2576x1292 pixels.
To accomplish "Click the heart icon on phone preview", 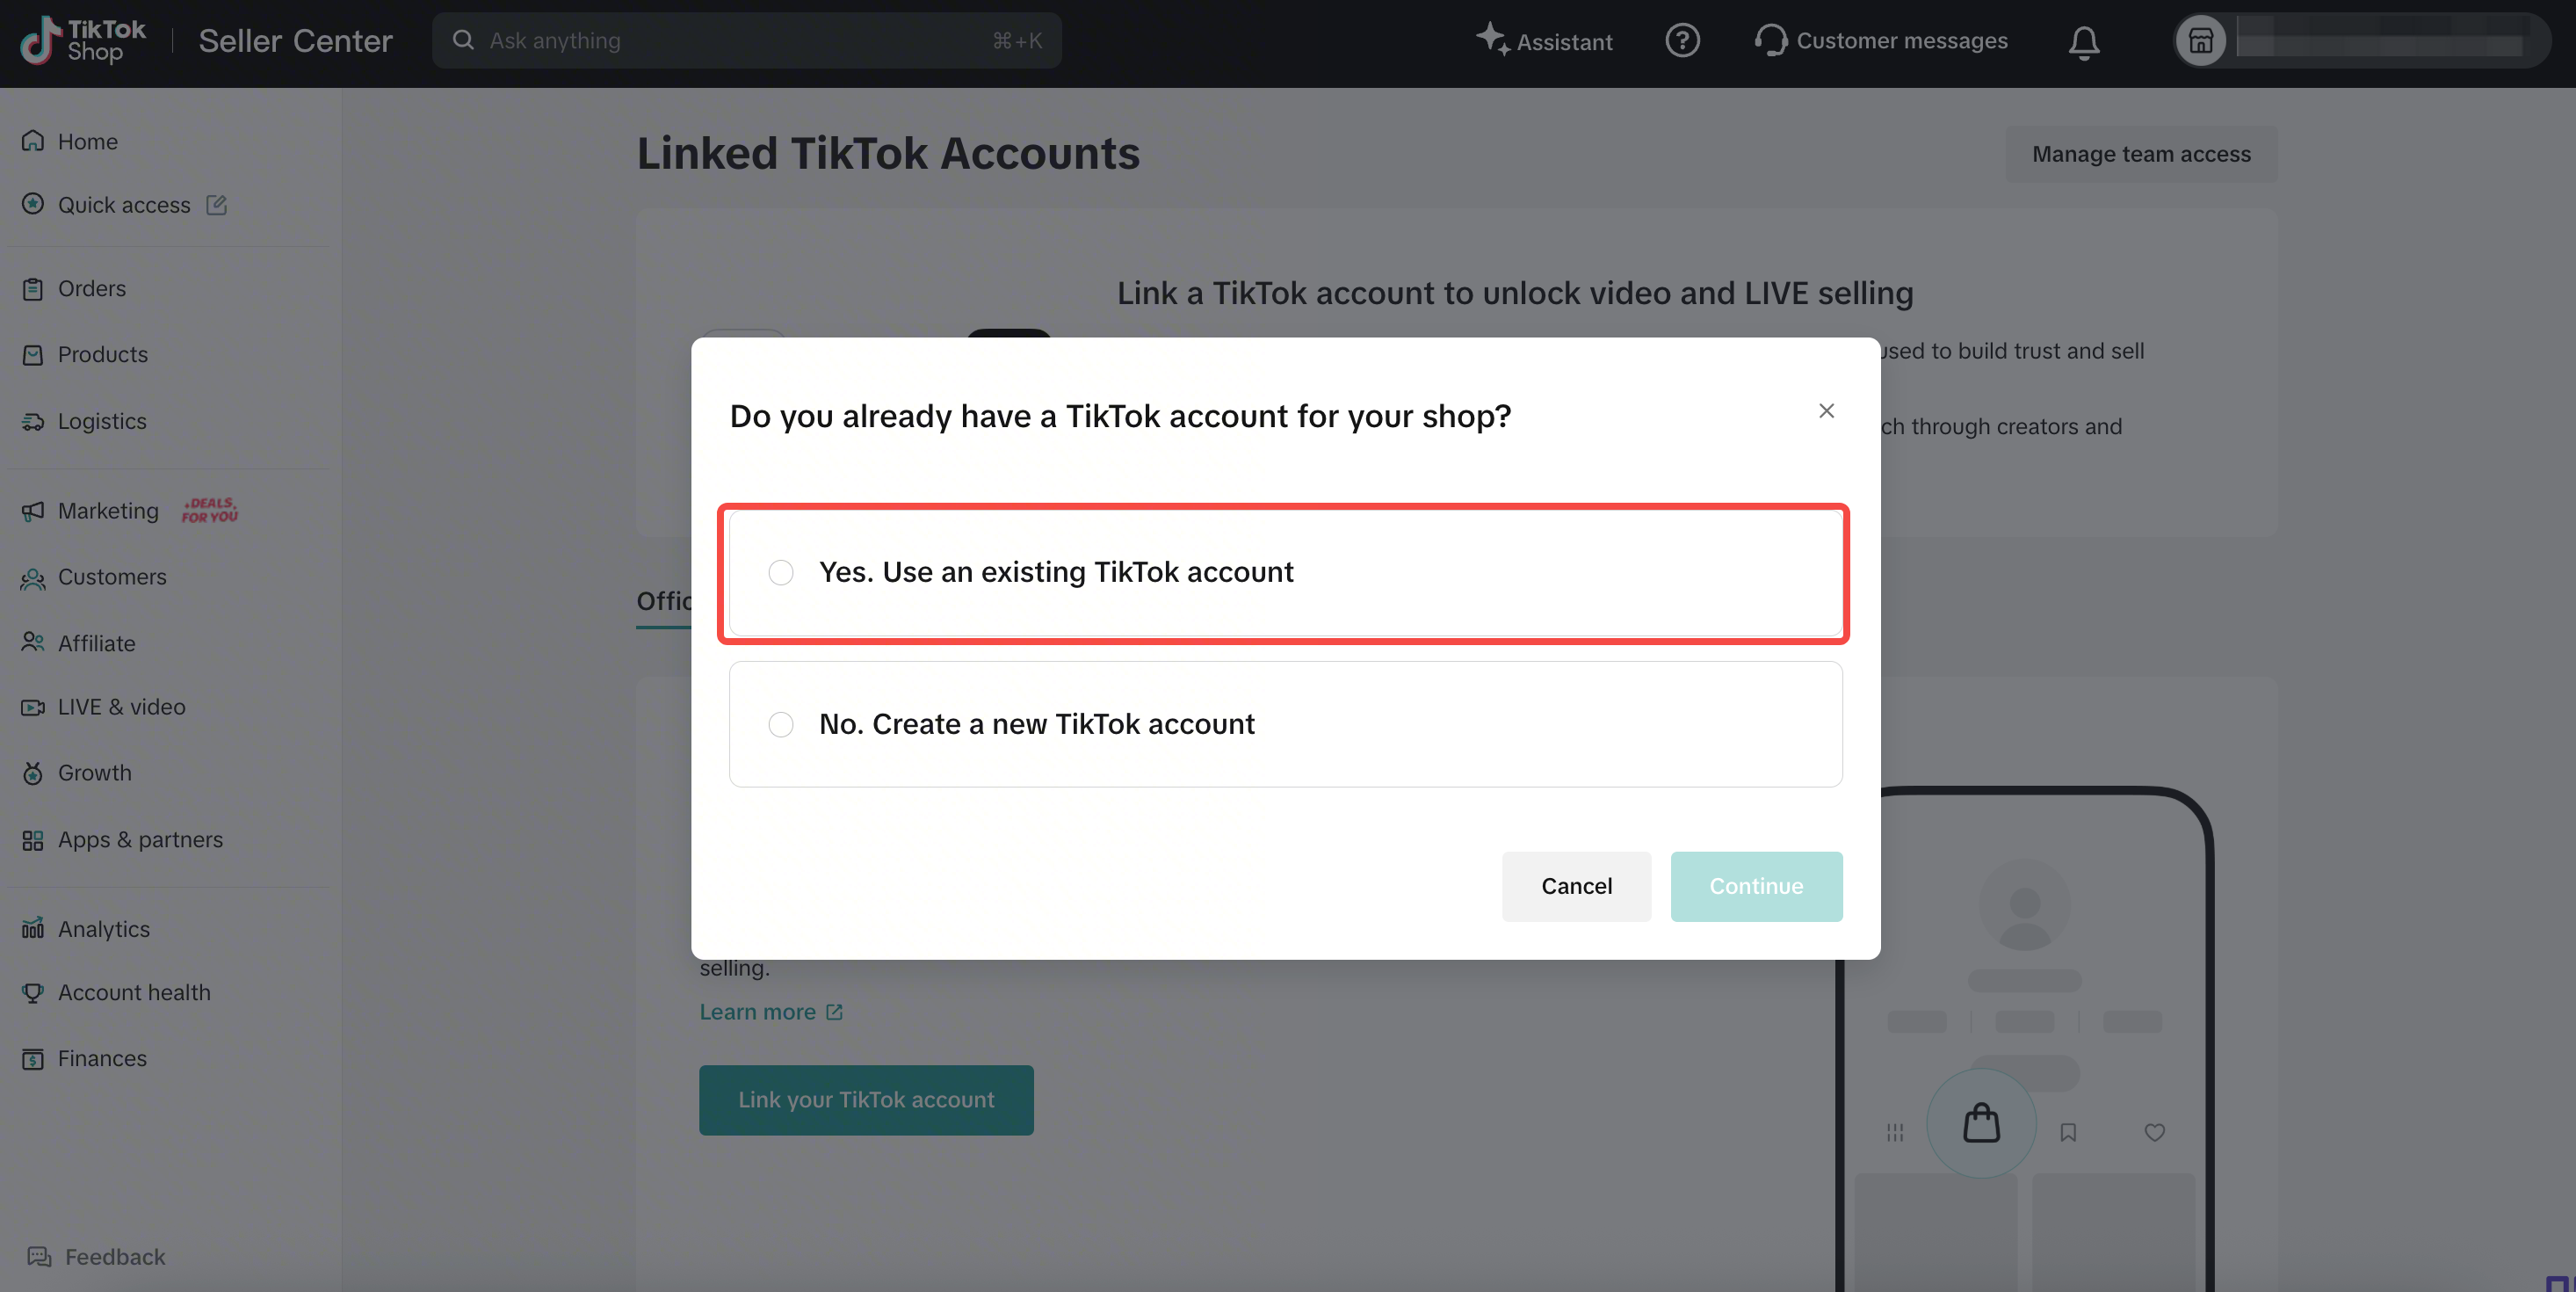I will [x=2154, y=1132].
